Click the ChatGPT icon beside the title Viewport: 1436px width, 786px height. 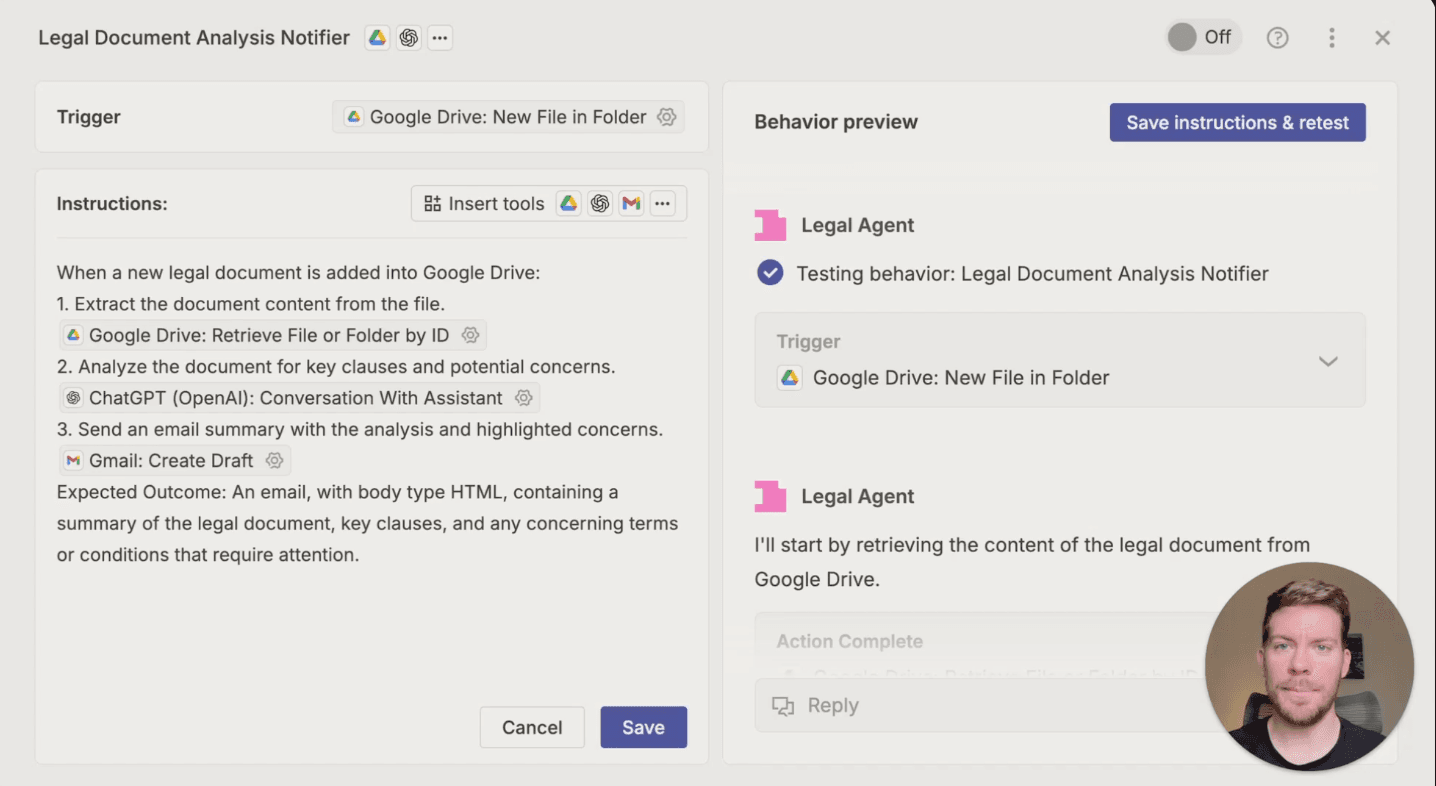point(408,38)
